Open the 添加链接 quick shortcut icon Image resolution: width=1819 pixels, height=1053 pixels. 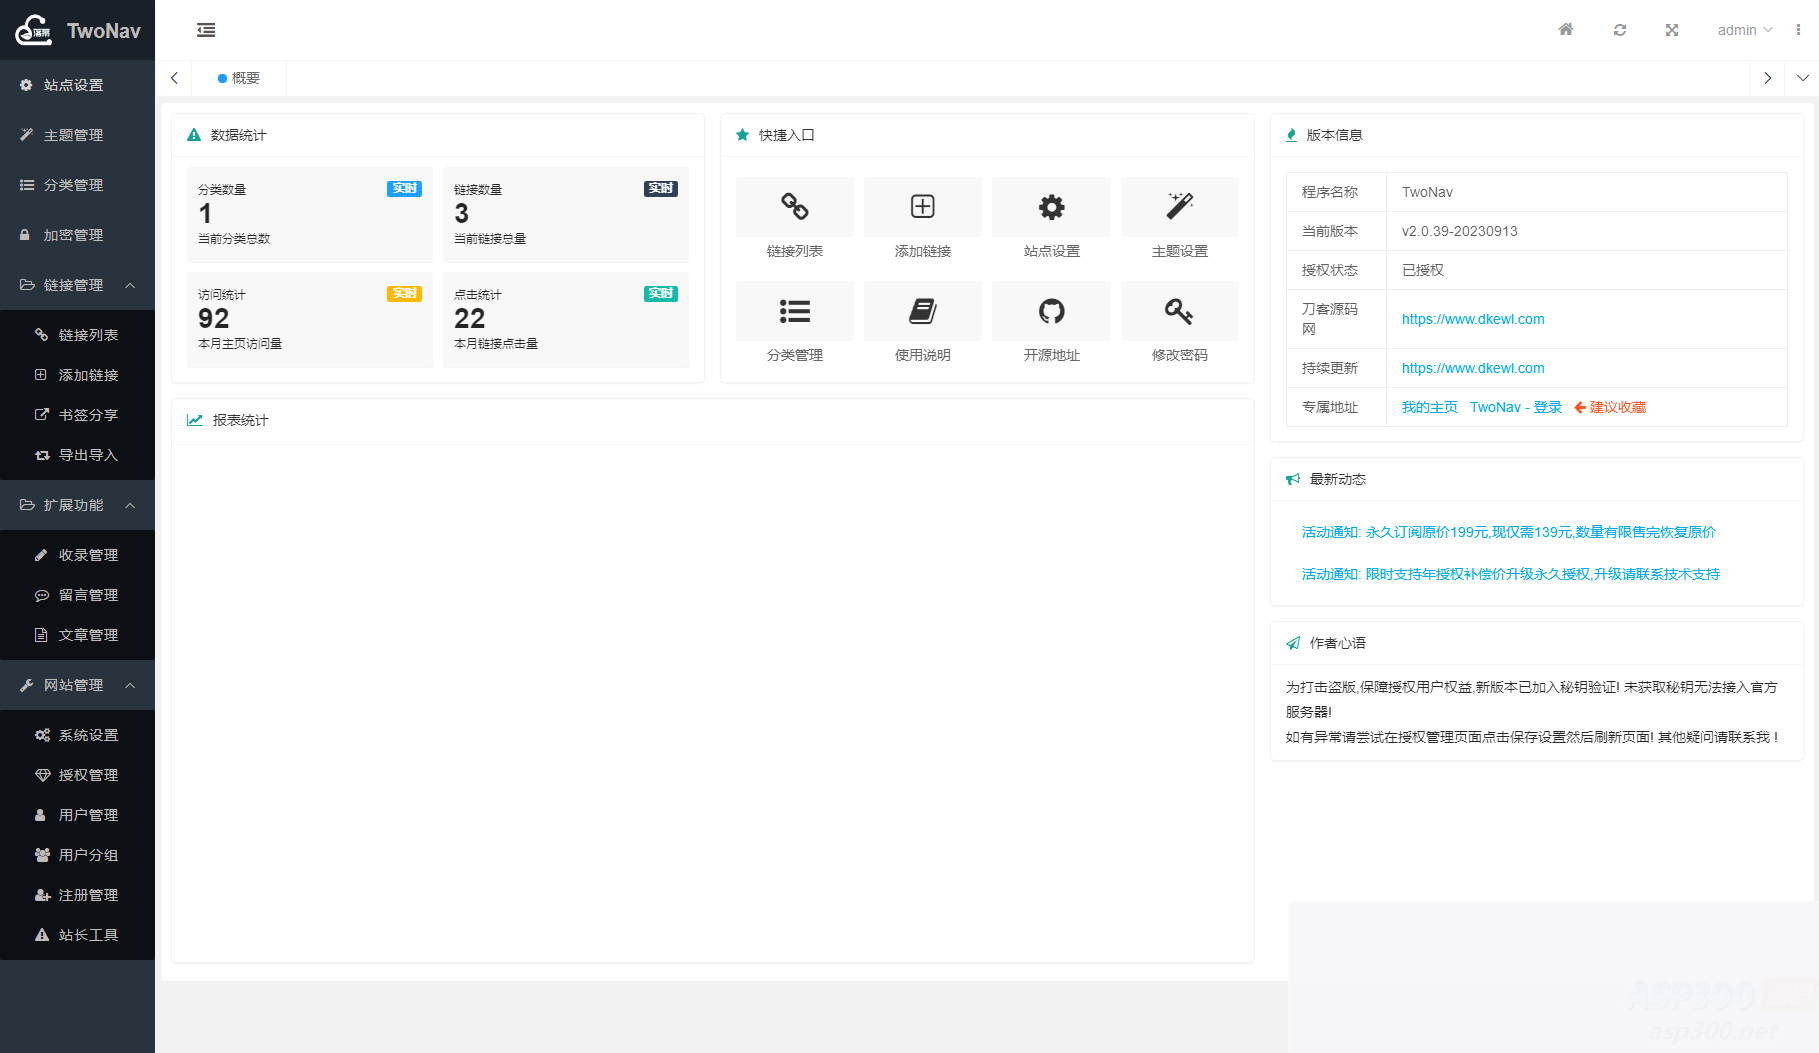[x=922, y=207]
